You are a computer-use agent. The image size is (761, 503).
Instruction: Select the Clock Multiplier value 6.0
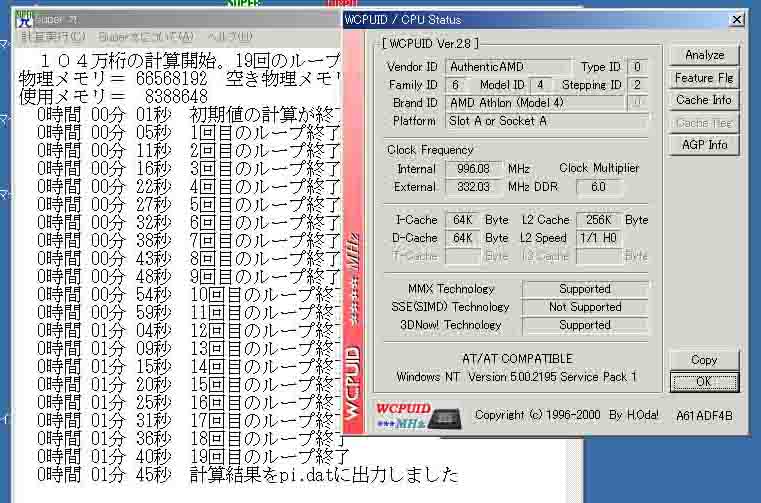(599, 187)
